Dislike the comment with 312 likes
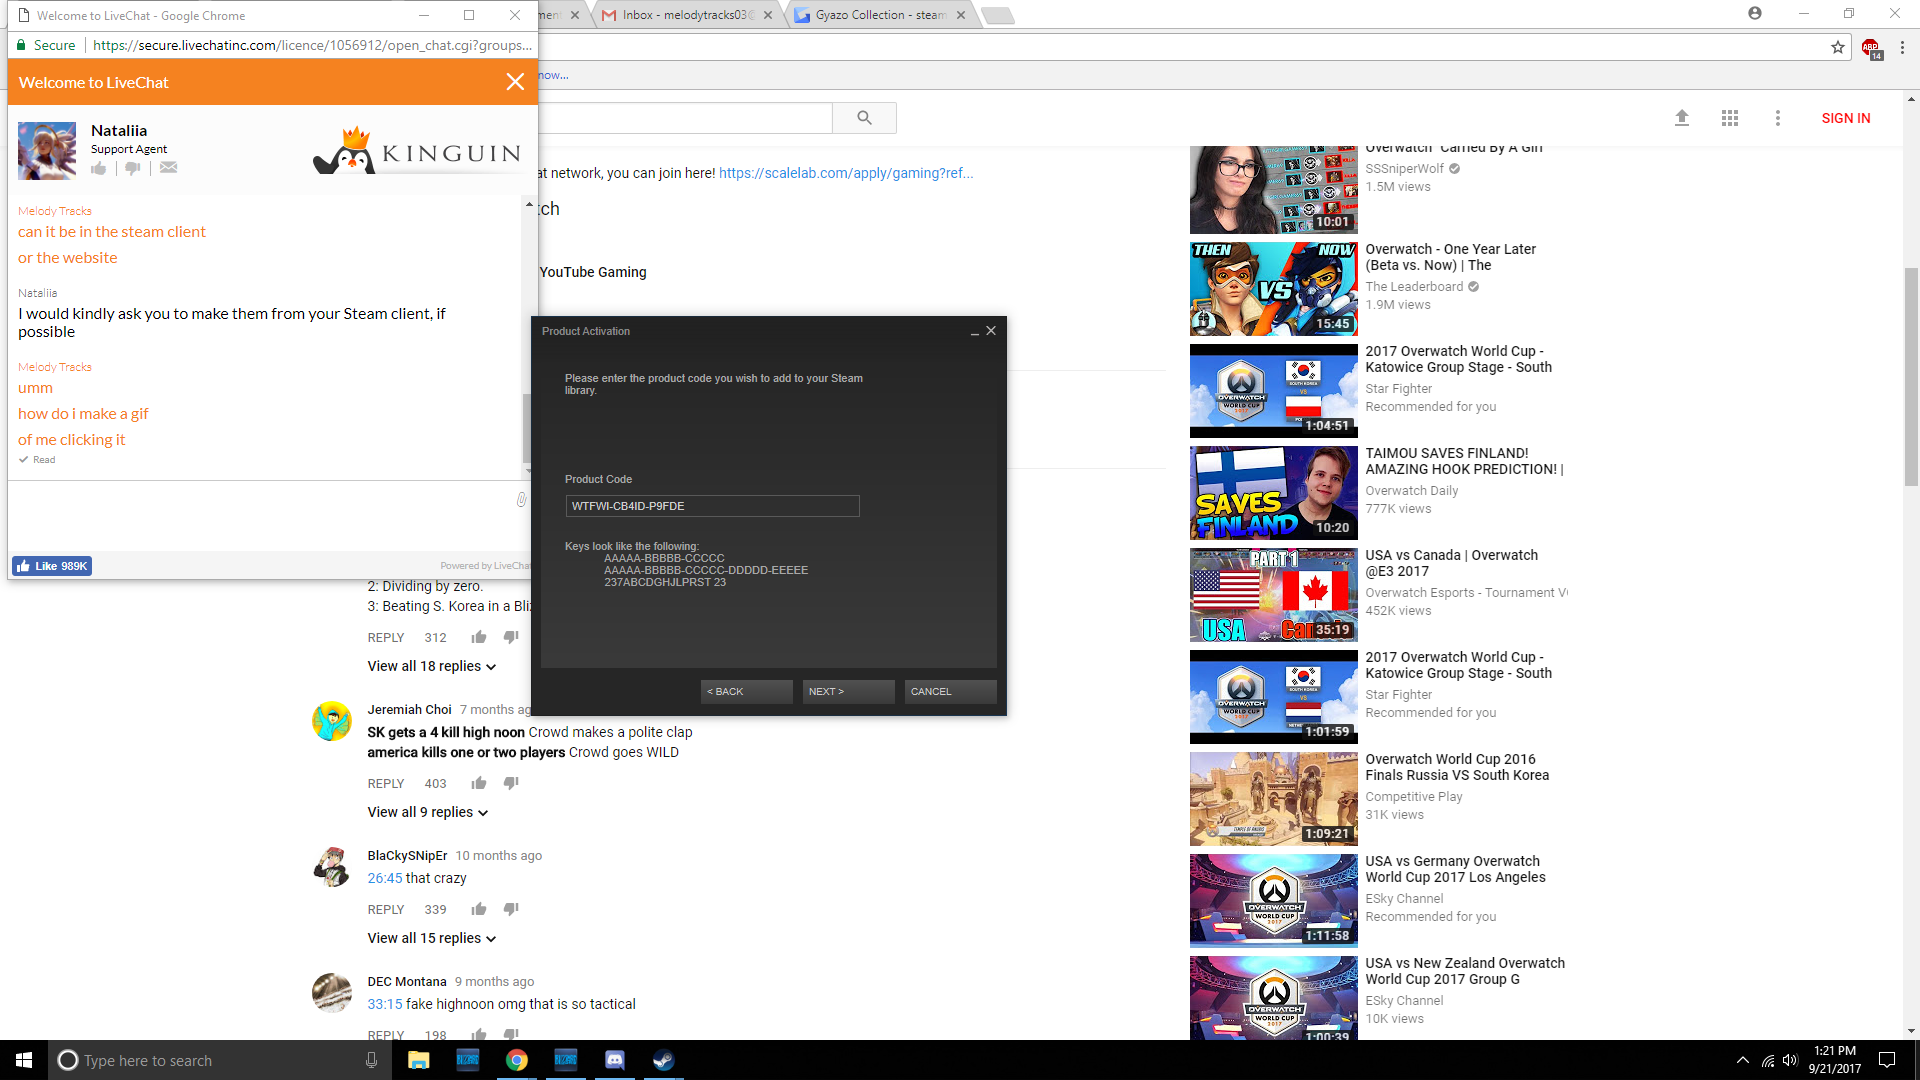The height and width of the screenshot is (1080, 1920). [511, 637]
